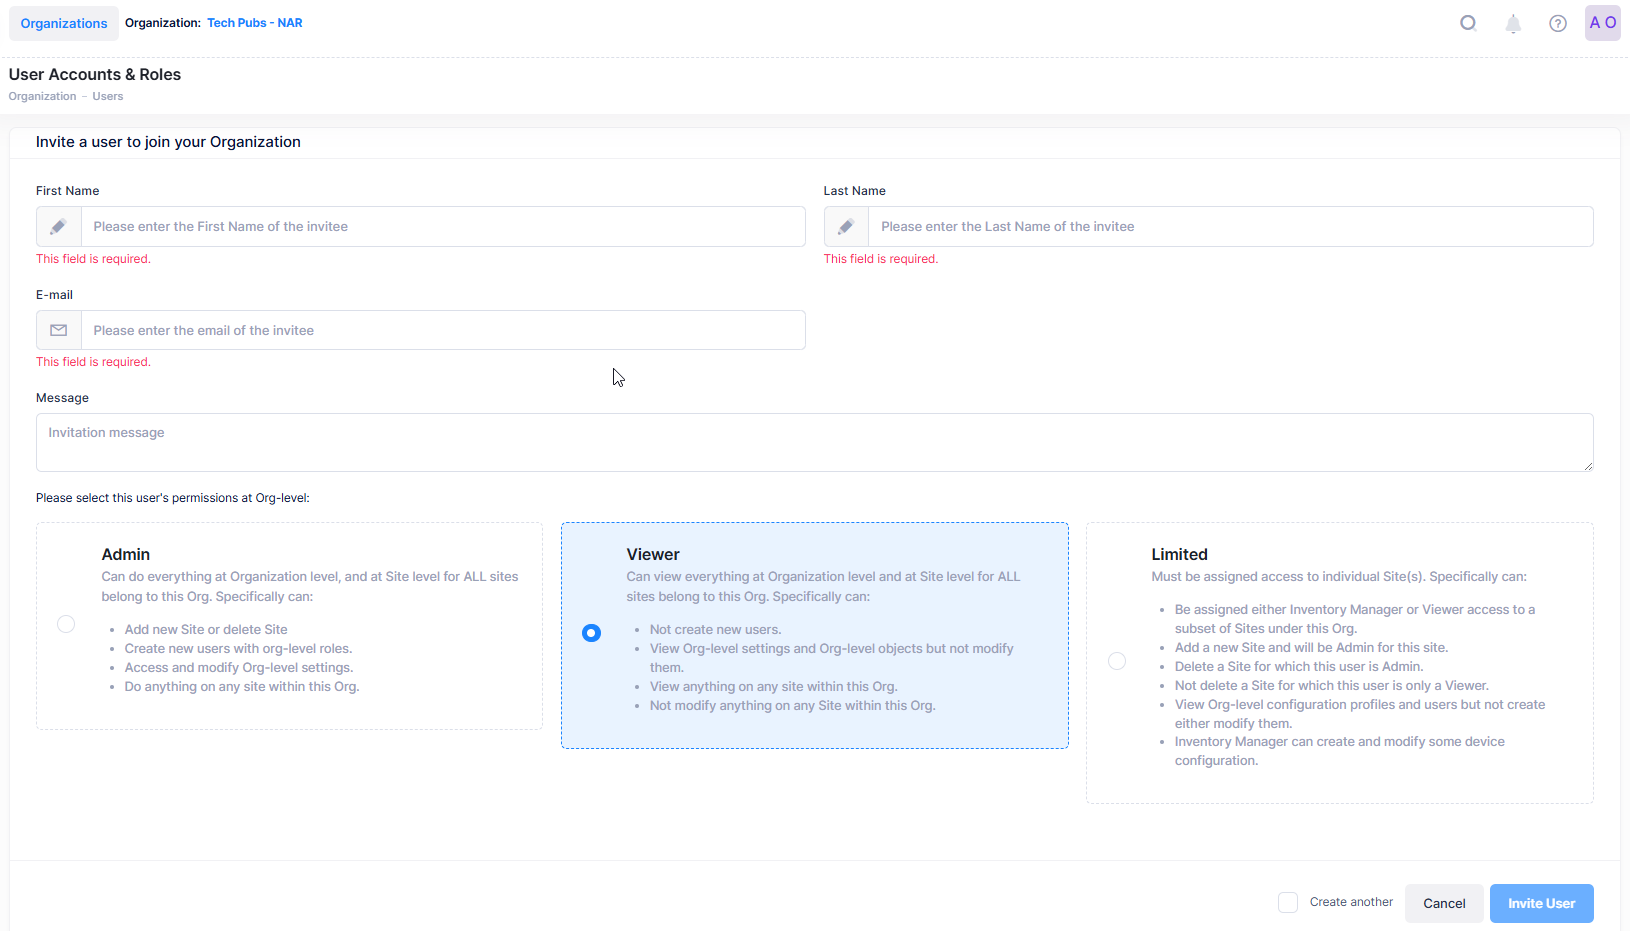Open the Tech Pubs - NAR organization link

[x=254, y=23]
